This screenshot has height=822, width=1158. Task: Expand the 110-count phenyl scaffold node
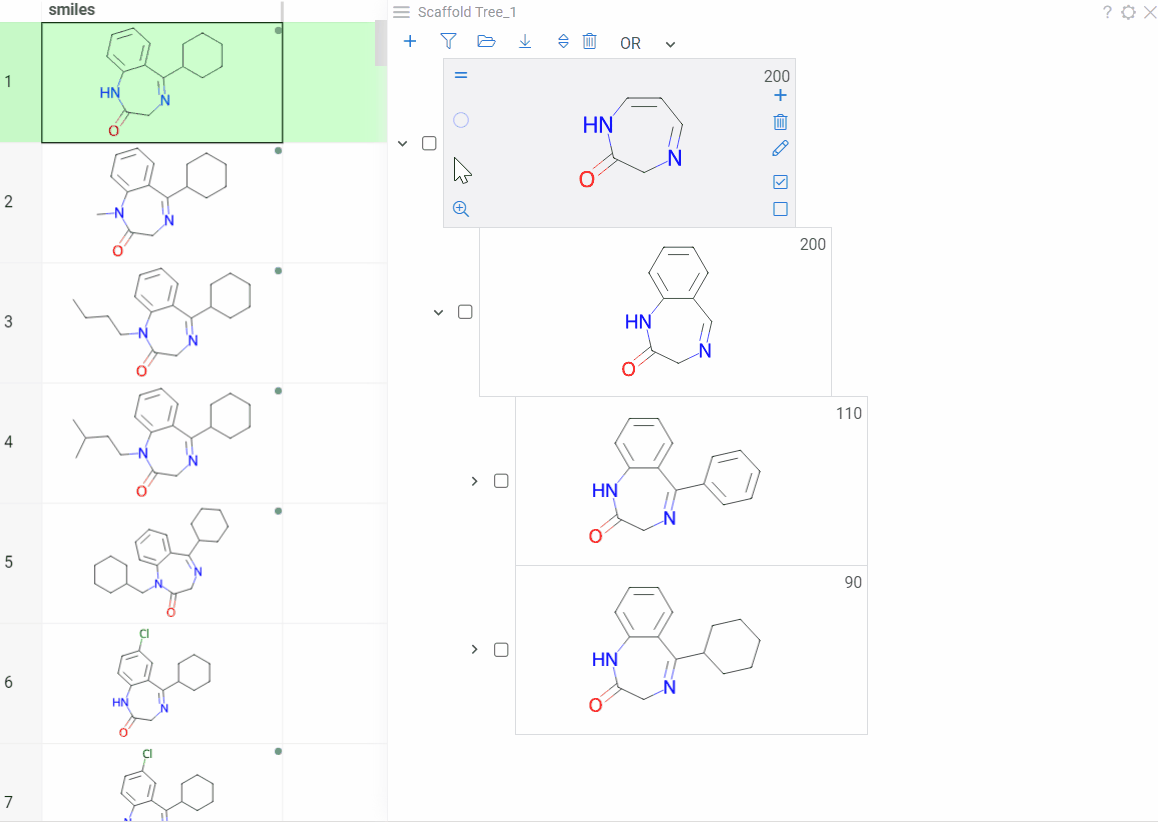[475, 481]
